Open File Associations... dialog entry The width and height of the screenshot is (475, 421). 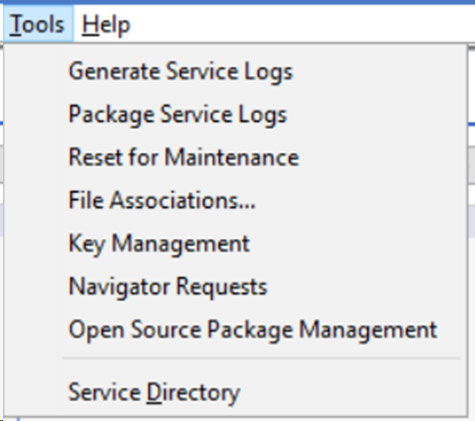235,200
